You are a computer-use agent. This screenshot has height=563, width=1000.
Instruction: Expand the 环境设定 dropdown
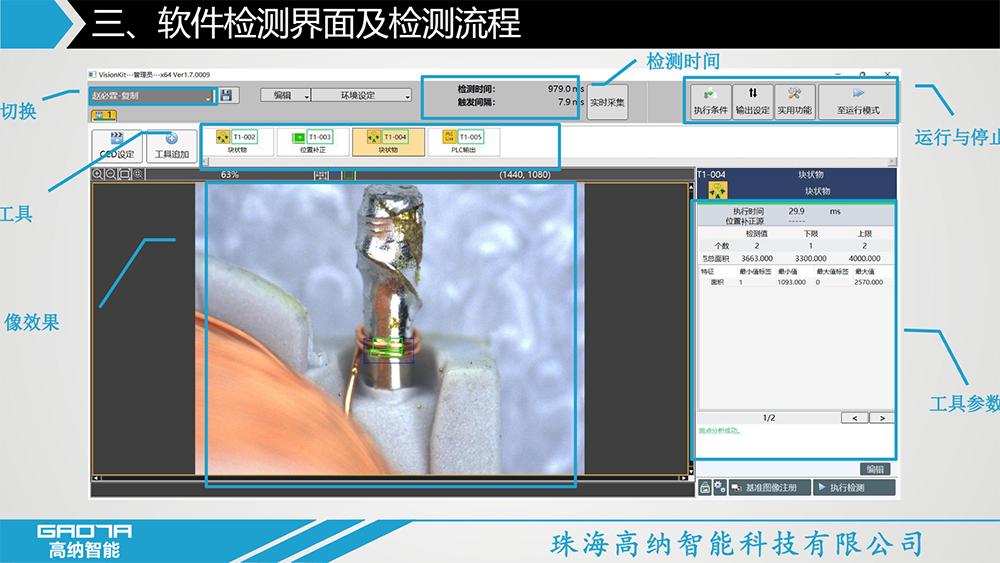click(x=361, y=96)
